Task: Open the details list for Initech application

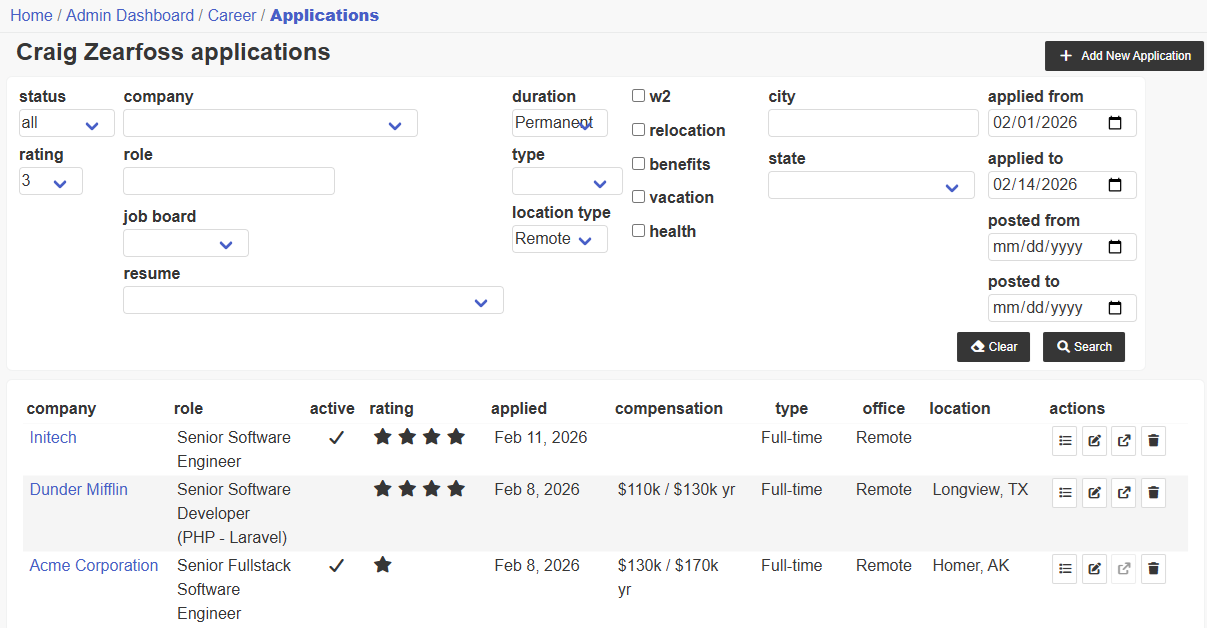Action: click(1064, 440)
